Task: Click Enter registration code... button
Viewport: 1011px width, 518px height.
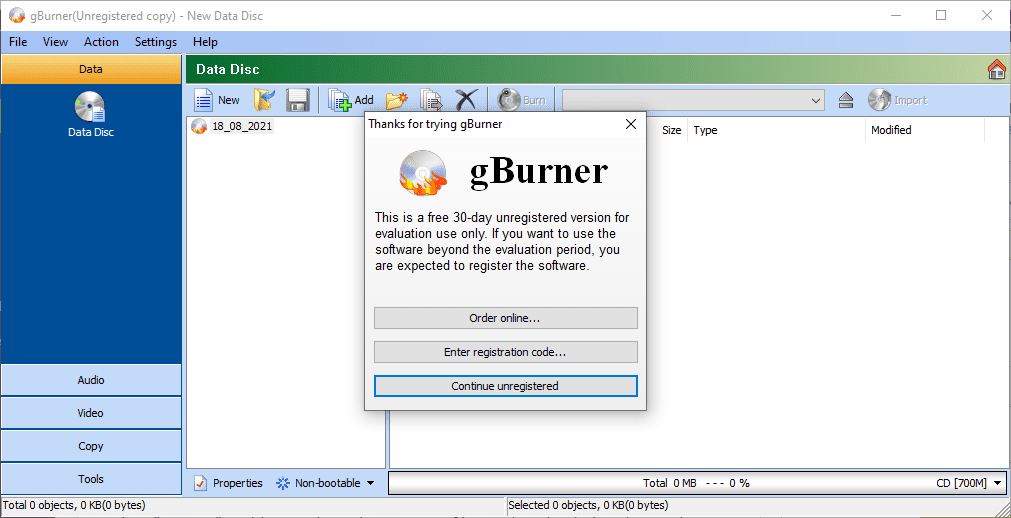Action: (506, 352)
